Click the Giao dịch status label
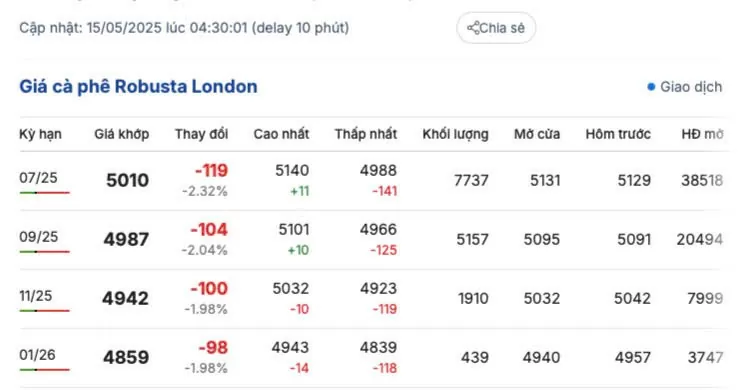 coord(691,87)
